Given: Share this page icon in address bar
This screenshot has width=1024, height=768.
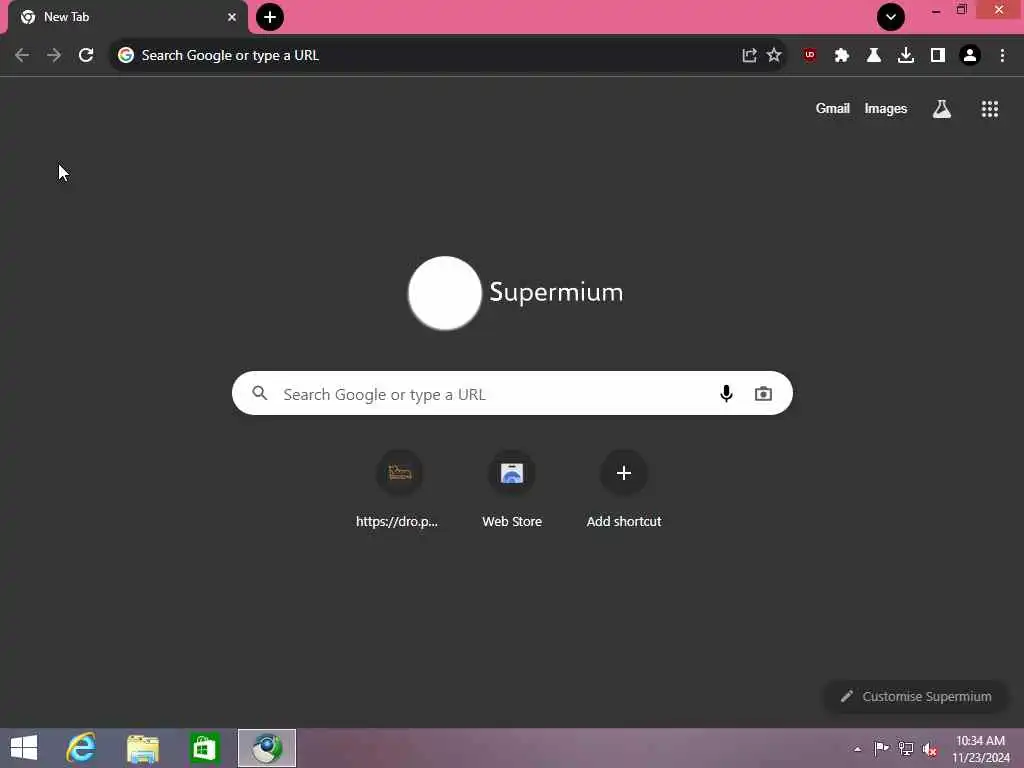Looking at the screenshot, I should pyautogui.click(x=749, y=55).
